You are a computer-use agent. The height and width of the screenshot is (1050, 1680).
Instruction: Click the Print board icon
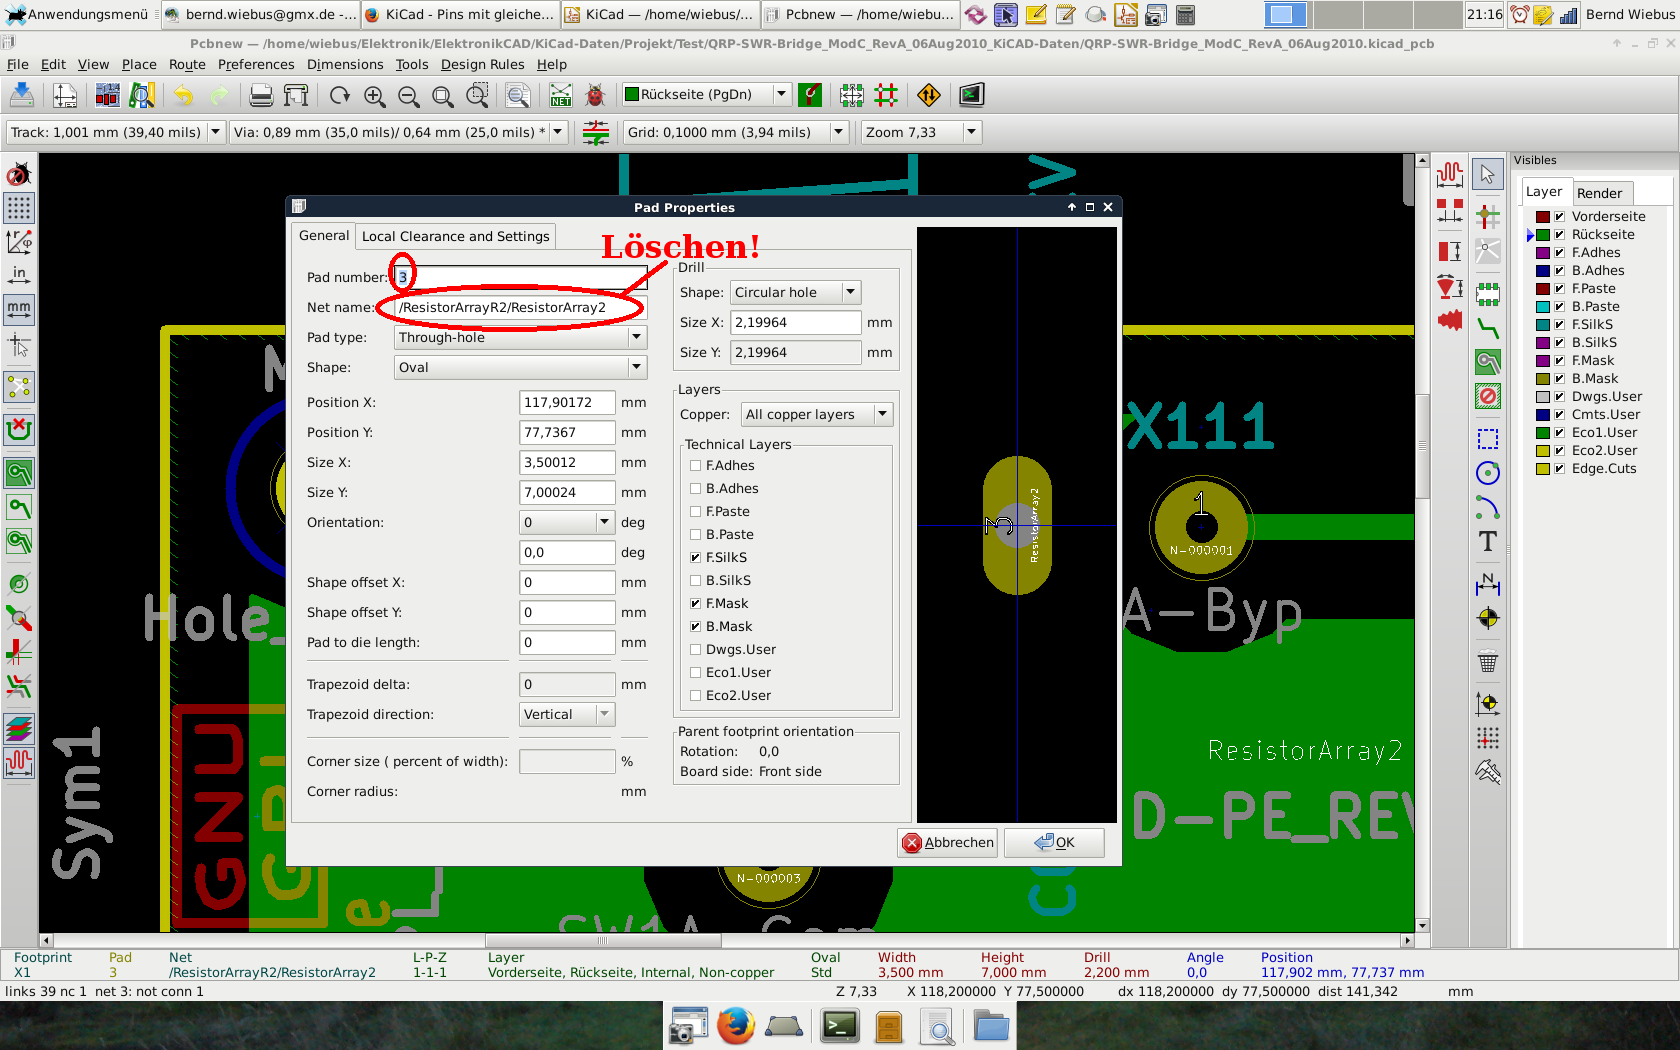click(x=261, y=95)
